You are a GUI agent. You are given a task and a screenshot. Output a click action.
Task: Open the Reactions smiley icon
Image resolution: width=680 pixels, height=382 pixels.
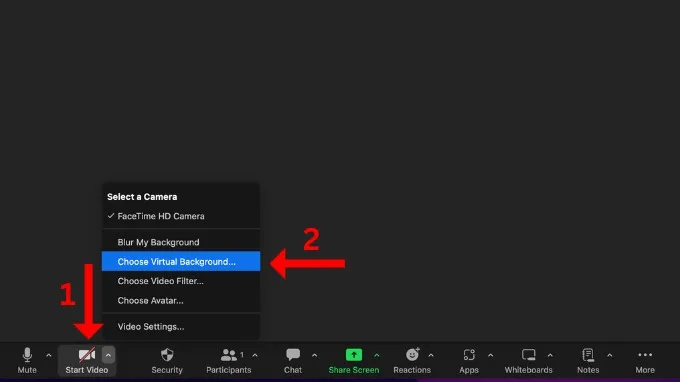412,355
